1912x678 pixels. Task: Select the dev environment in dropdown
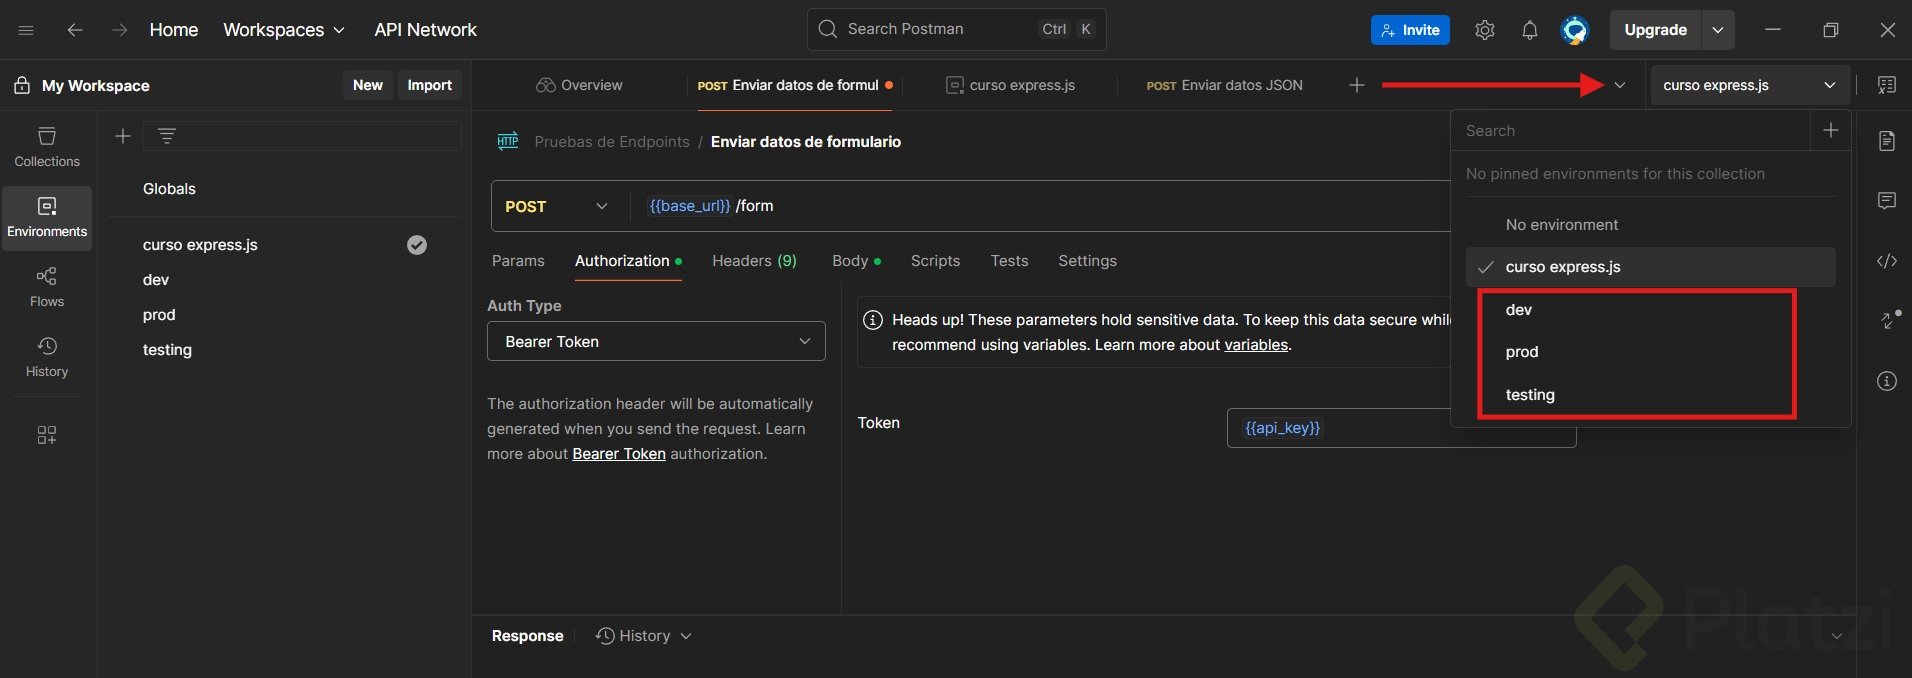click(1518, 310)
